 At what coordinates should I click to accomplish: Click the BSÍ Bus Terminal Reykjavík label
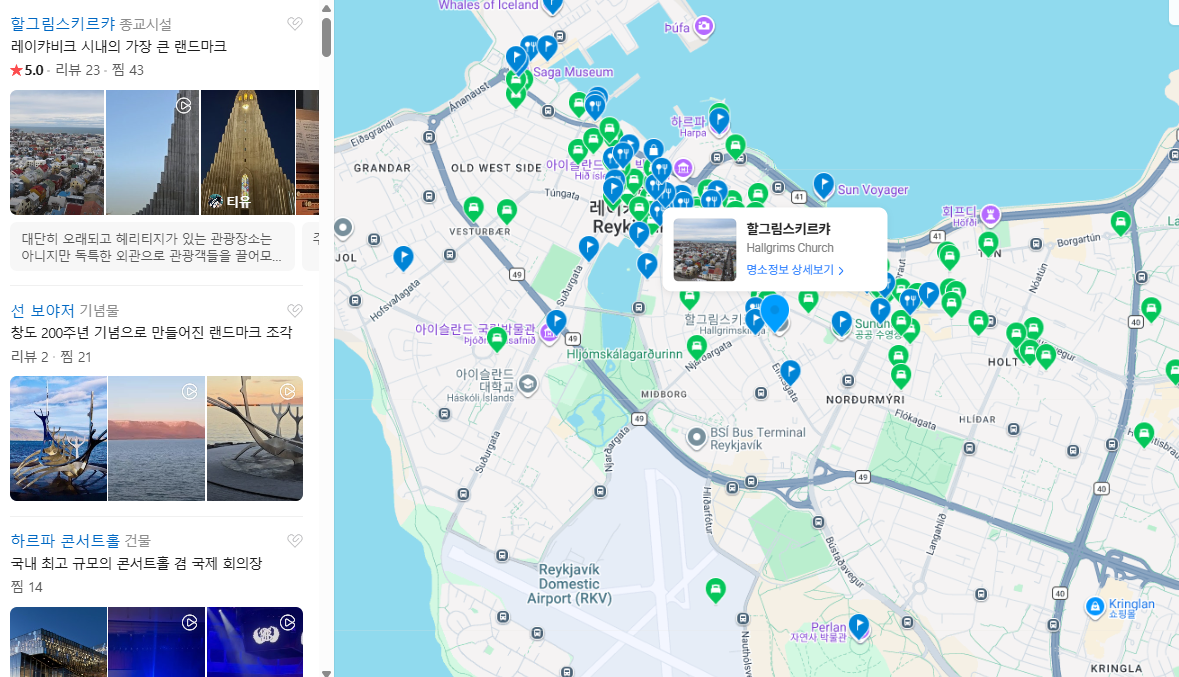[758, 439]
